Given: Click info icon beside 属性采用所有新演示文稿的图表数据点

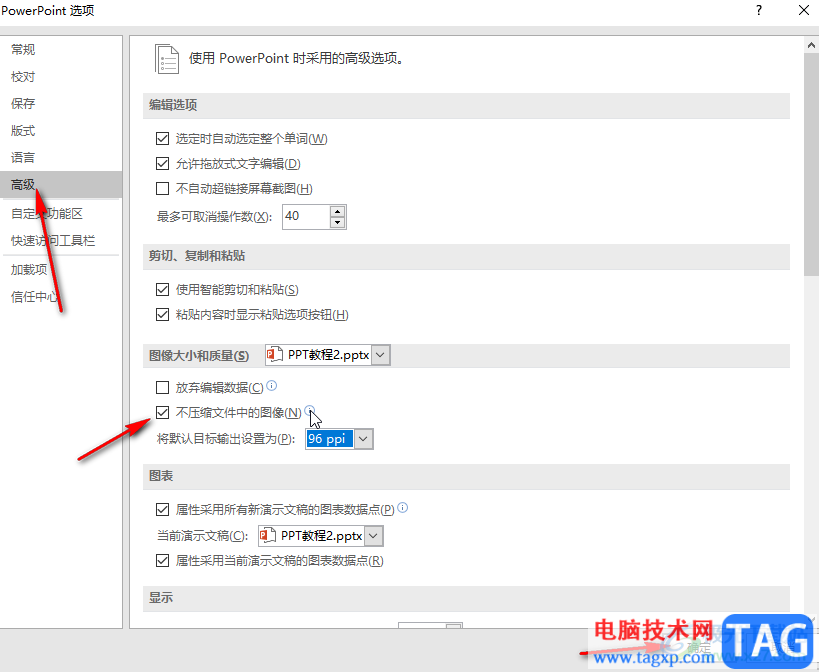Looking at the screenshot, I should point(403,507).
